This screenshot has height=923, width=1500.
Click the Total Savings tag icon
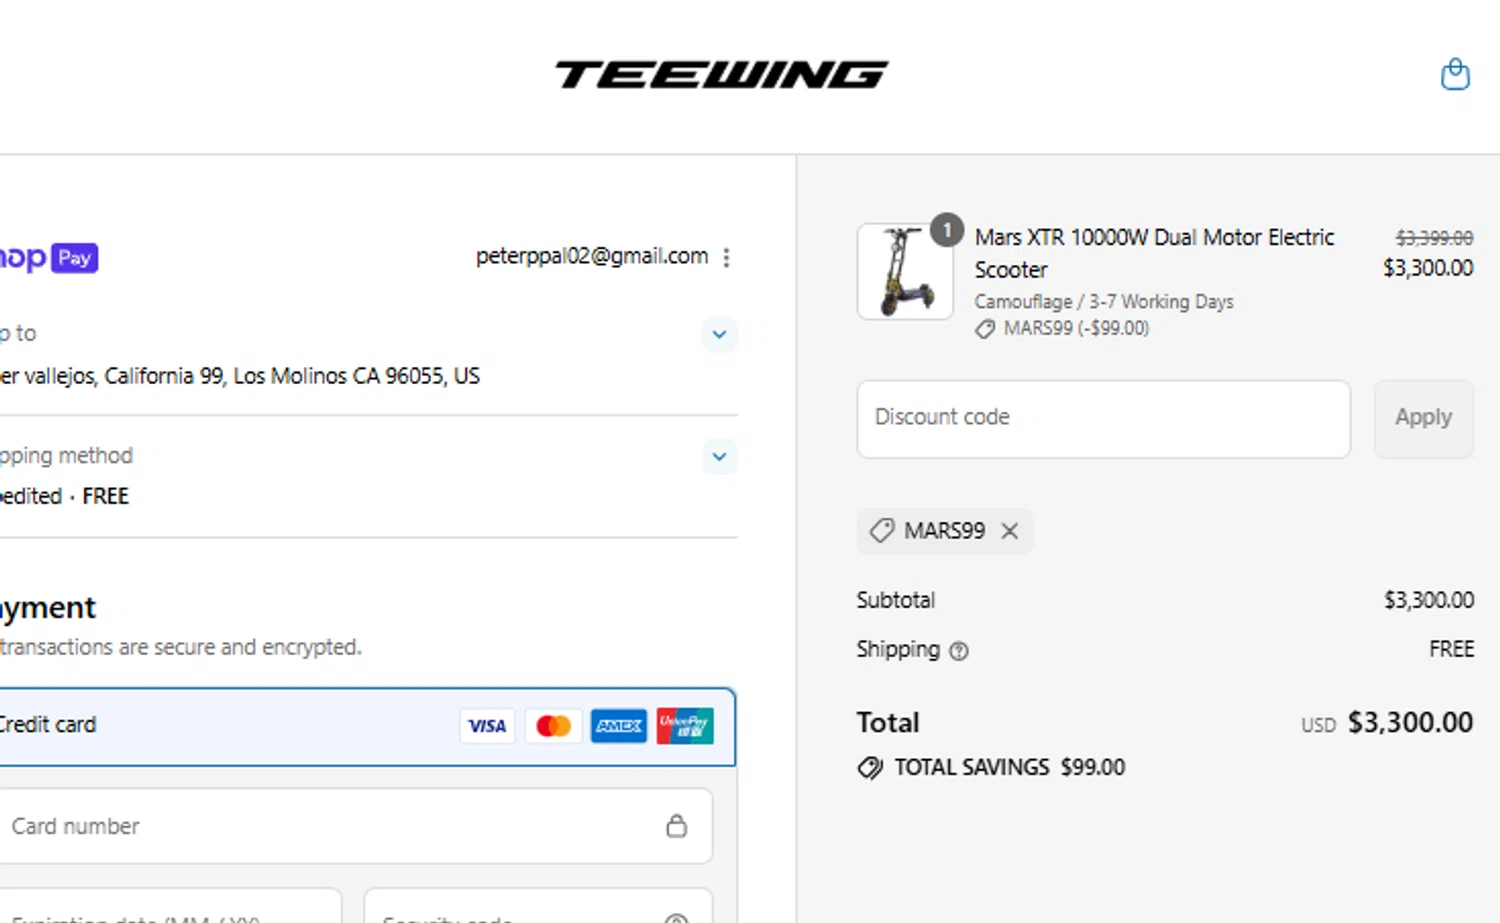[870, 768]
